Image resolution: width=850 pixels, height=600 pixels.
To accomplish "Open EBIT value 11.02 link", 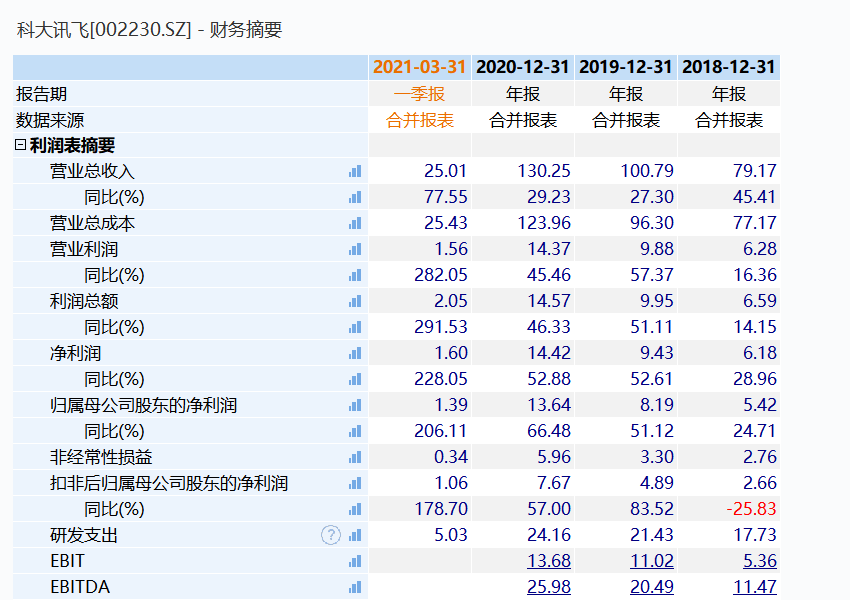I will tap(652, 561).
